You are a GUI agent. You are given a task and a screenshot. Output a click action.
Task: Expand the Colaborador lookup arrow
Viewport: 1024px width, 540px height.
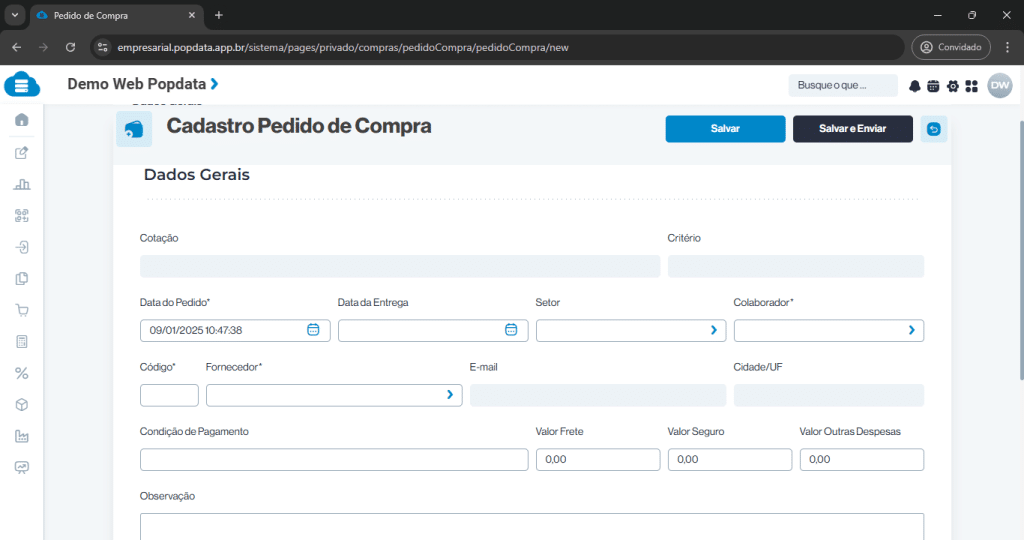911,330
